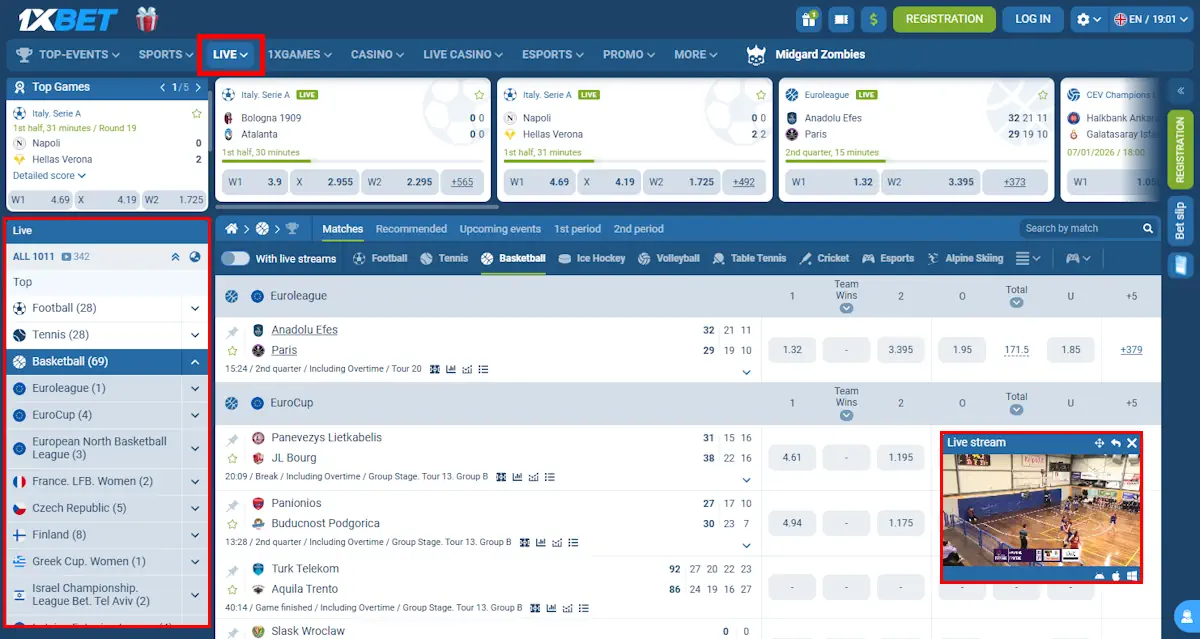Select the Ice Hockey sport filter
The width and height of the screenshot is (1200, 639).
(593, 258)
